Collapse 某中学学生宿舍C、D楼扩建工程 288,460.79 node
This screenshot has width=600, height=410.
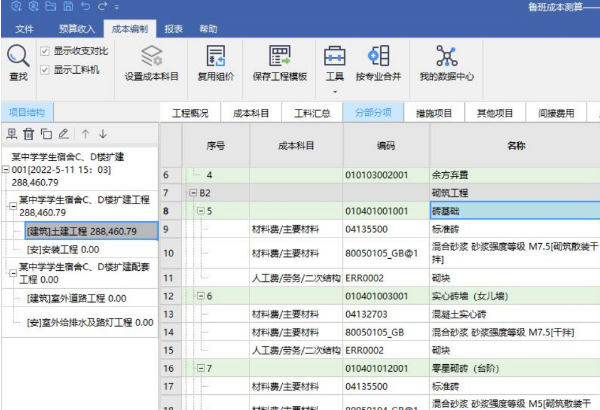pos(13,206)
